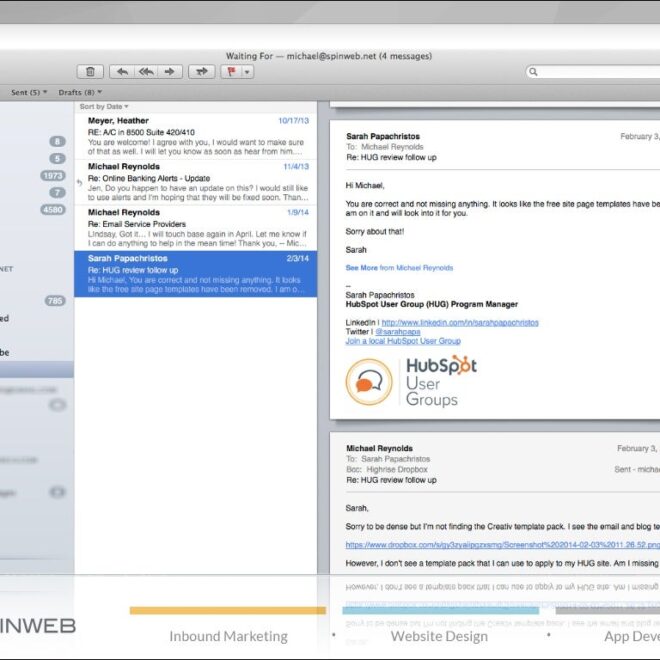Flag the message with the red flag
The image size is (660, 660).
coord(233,72)
